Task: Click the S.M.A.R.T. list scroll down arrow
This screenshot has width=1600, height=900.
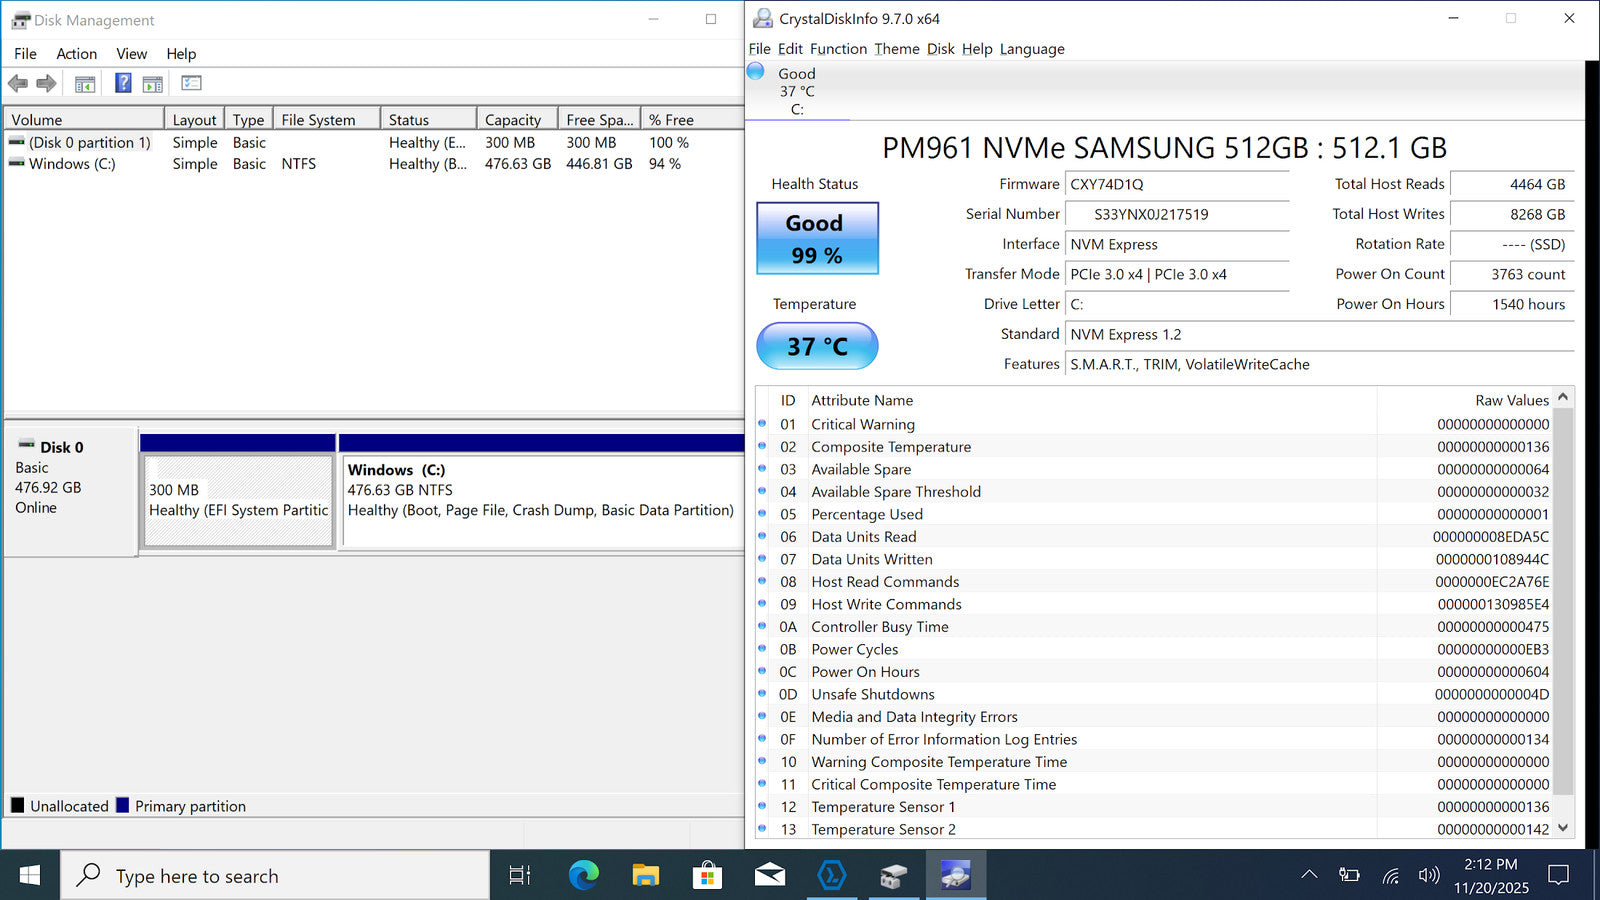Action: 1563,828
